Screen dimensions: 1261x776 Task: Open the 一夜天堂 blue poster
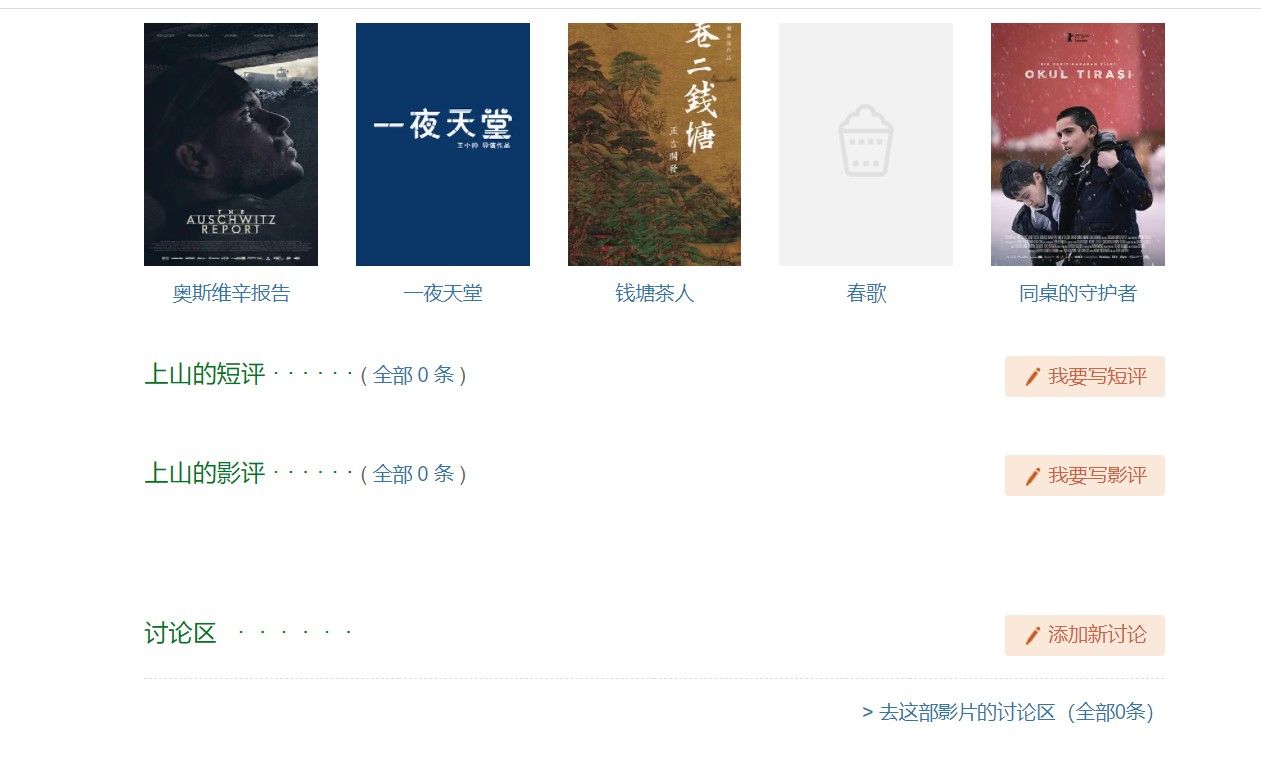click(443, 144)
